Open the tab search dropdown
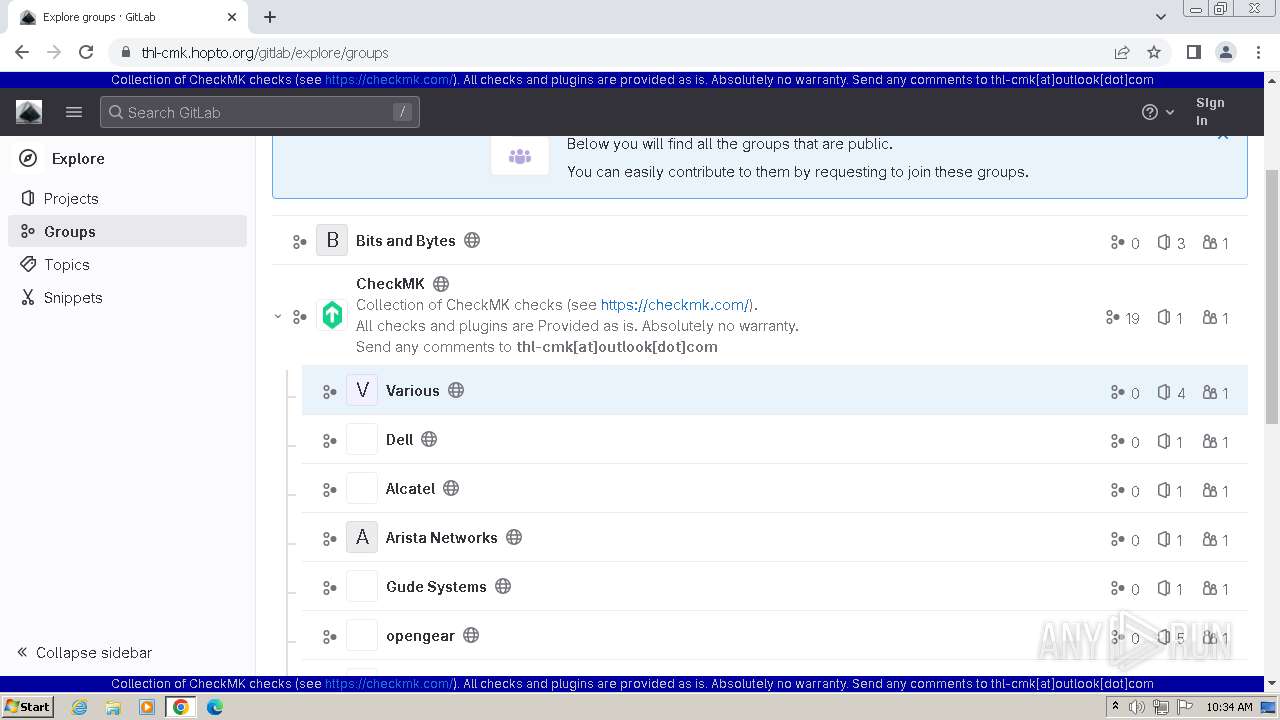The height and width of the screenshot is (720, 1280). (1161, 17)
